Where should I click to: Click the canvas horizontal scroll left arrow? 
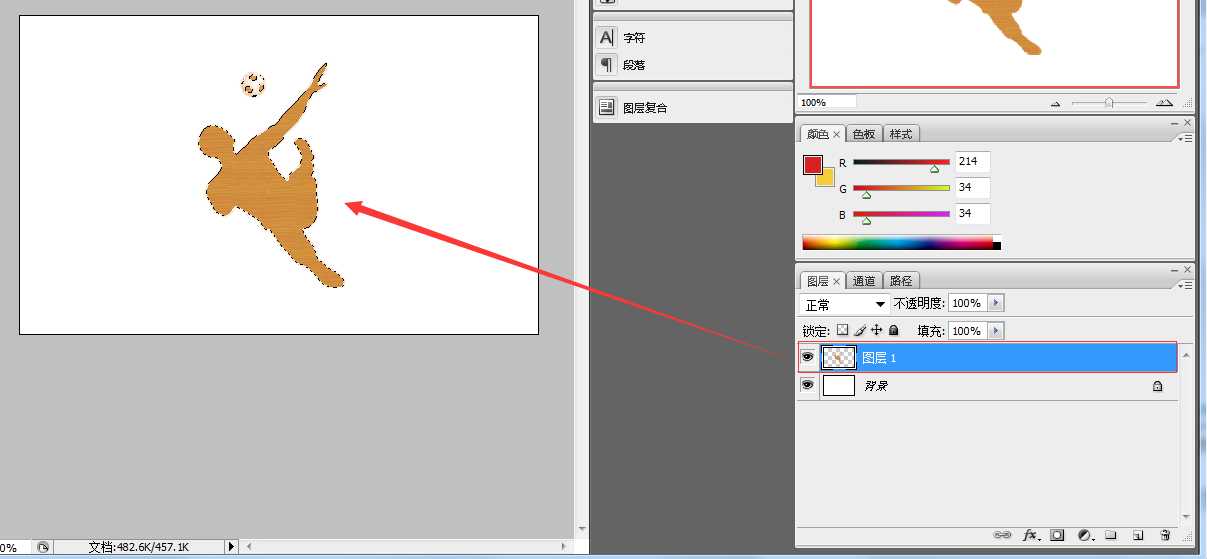pos(250,547)
